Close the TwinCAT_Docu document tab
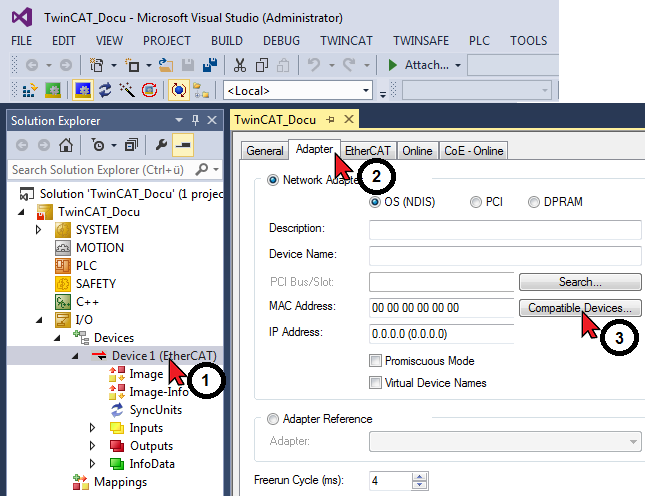The height and width of the screenshot is (496, 645). [x=349, y=120]
